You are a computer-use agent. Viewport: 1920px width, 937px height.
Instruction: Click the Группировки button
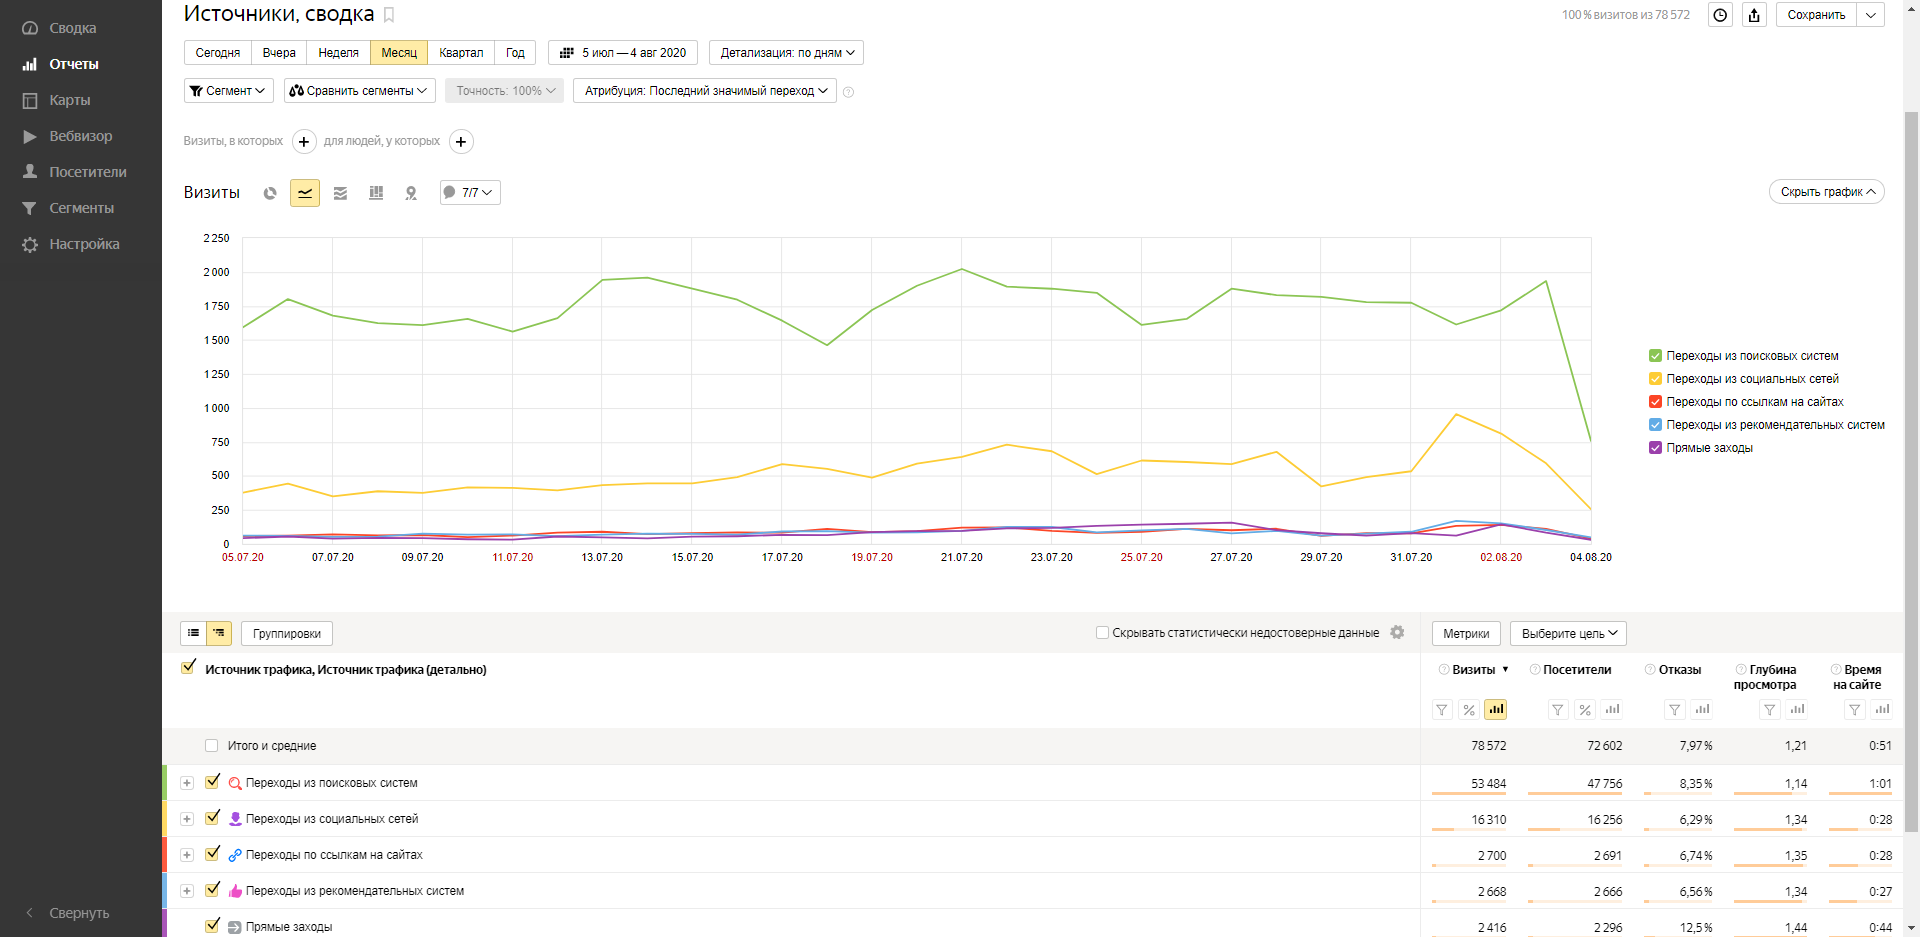point(287,633)
